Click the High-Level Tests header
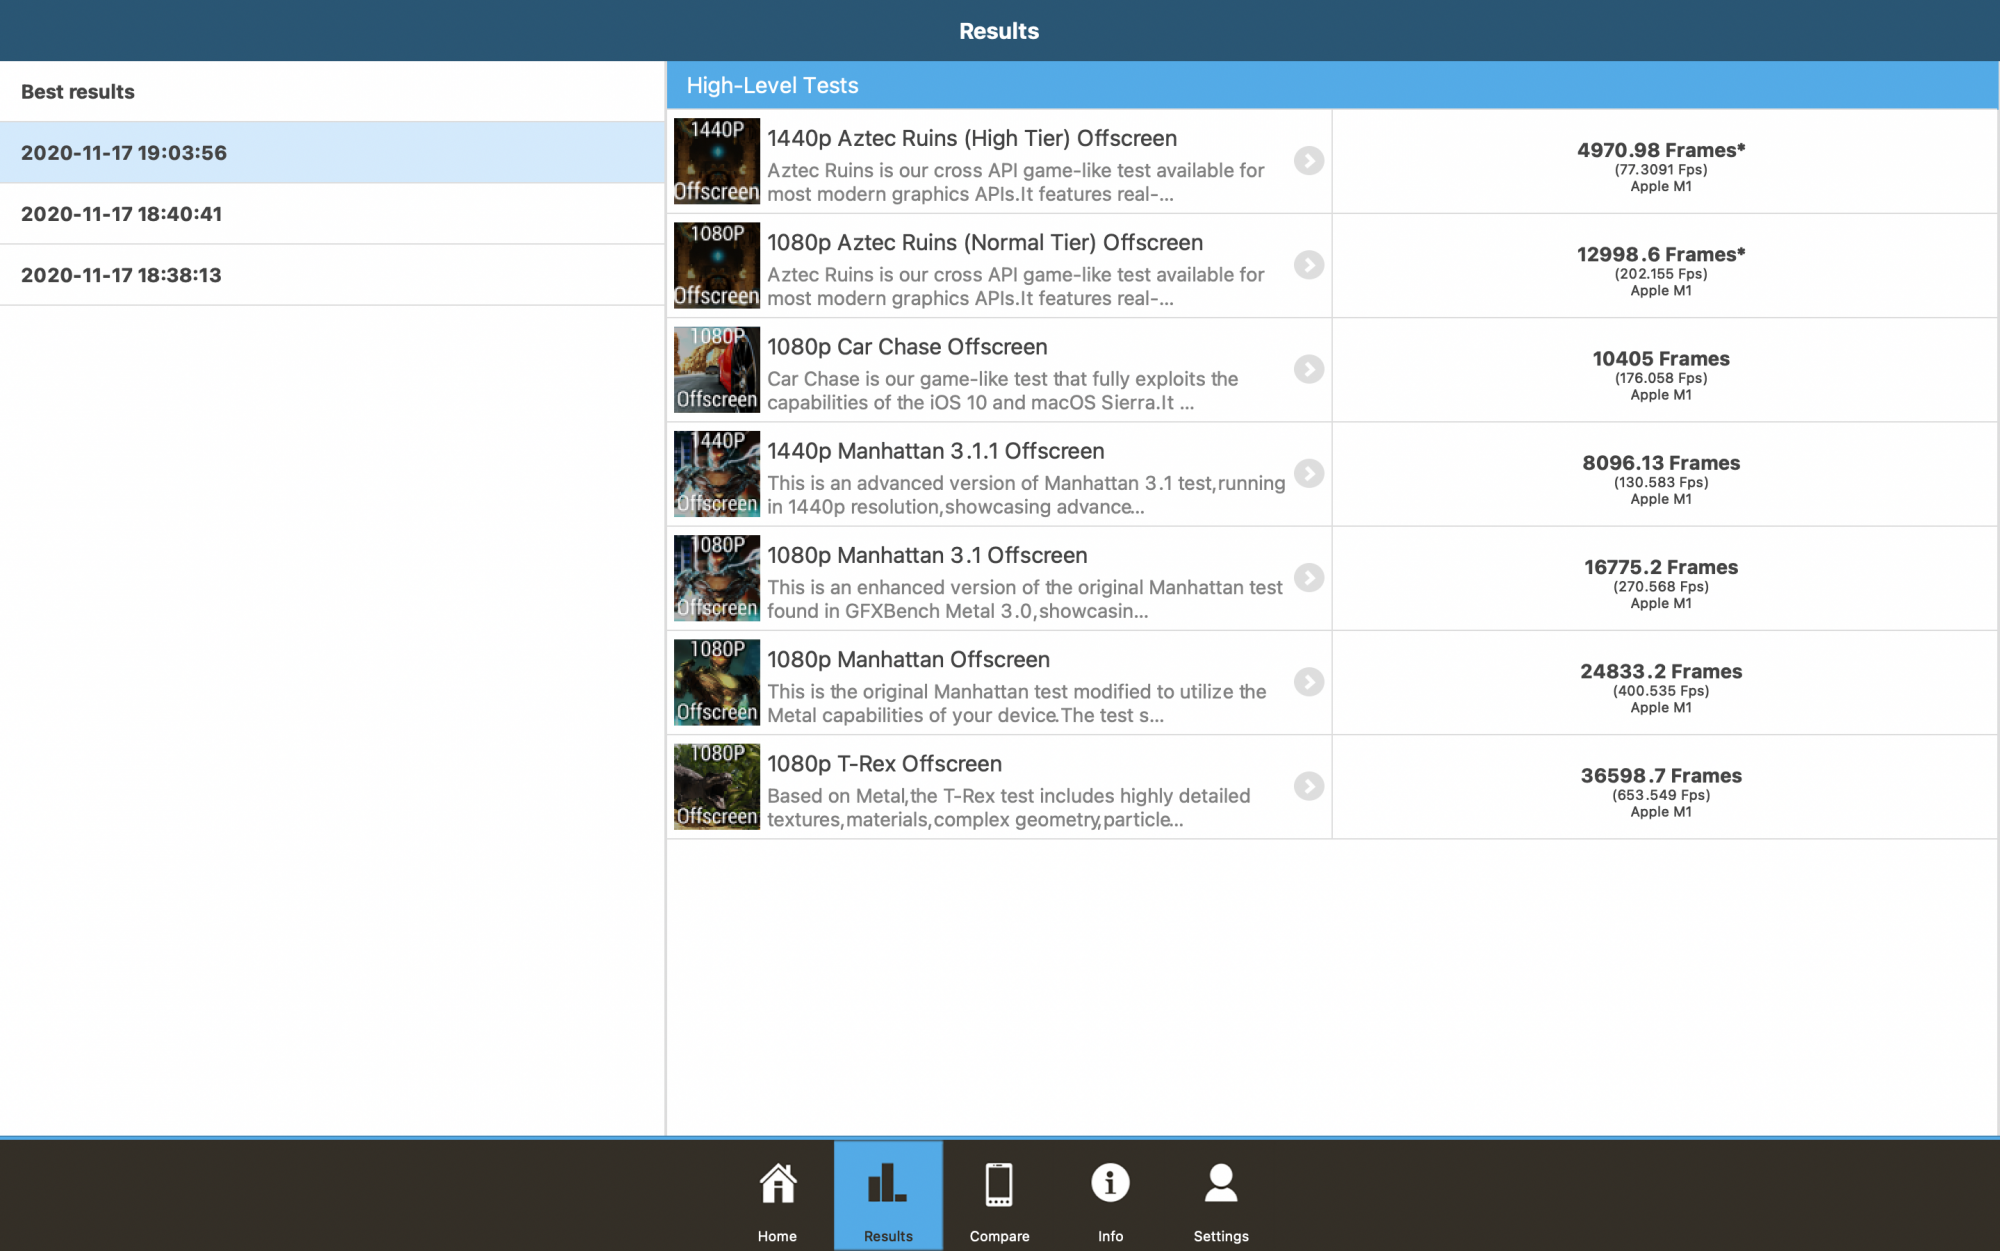This screenshot has width=2000, height=1251. pyautogui.click(x=772, y=86)
